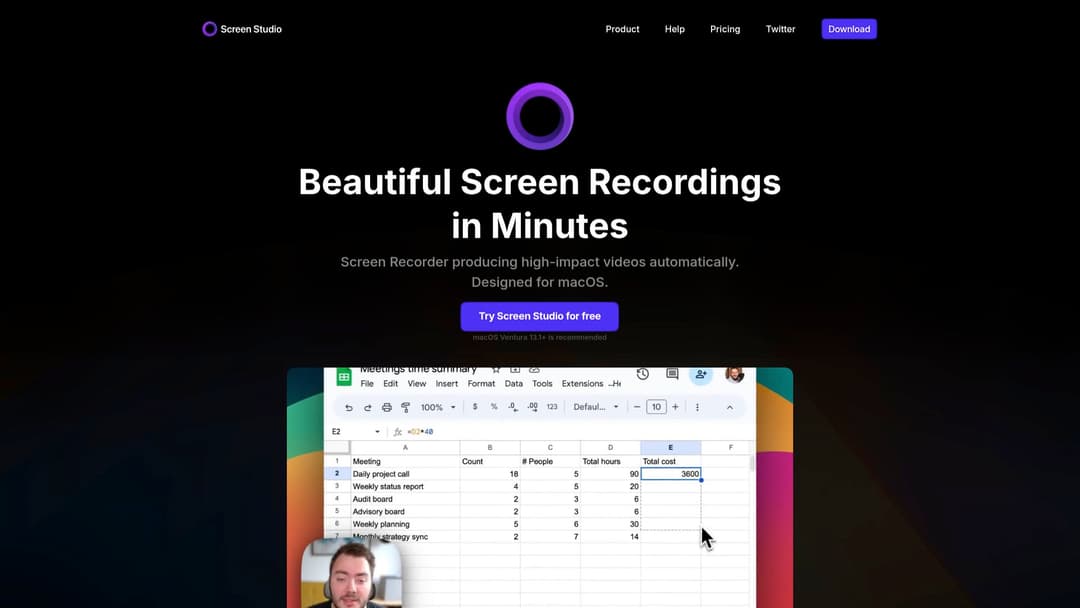Screen dimensions: 1080x608
Task: Increase font size with plus button
Action: coord(675,407)
